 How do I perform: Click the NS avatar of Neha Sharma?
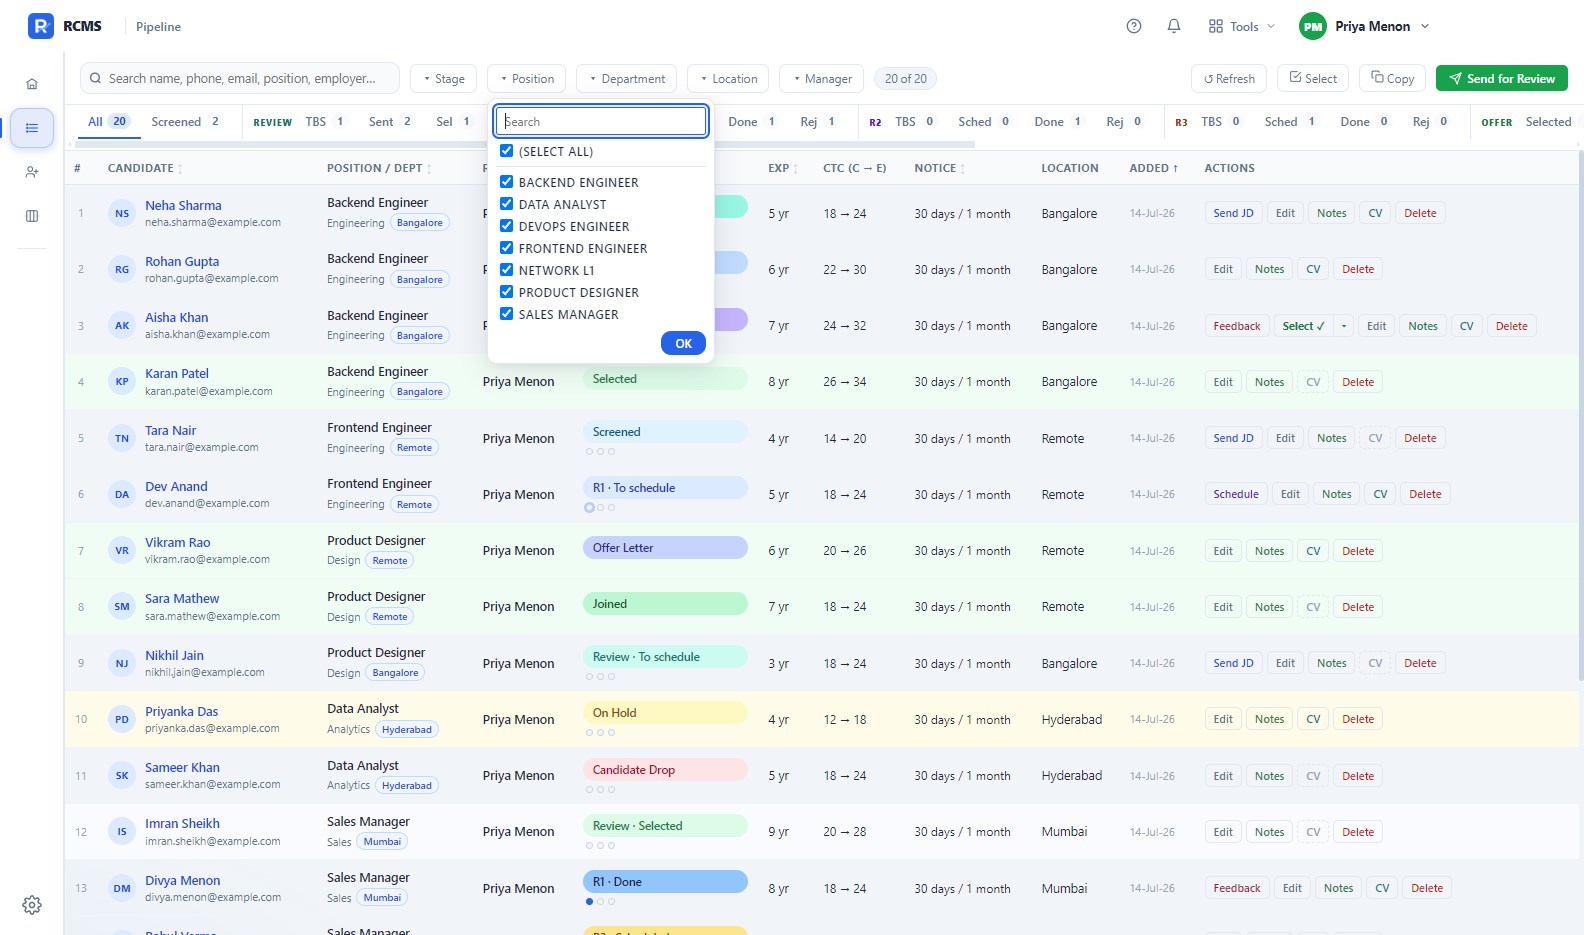(x=122, y=213)
